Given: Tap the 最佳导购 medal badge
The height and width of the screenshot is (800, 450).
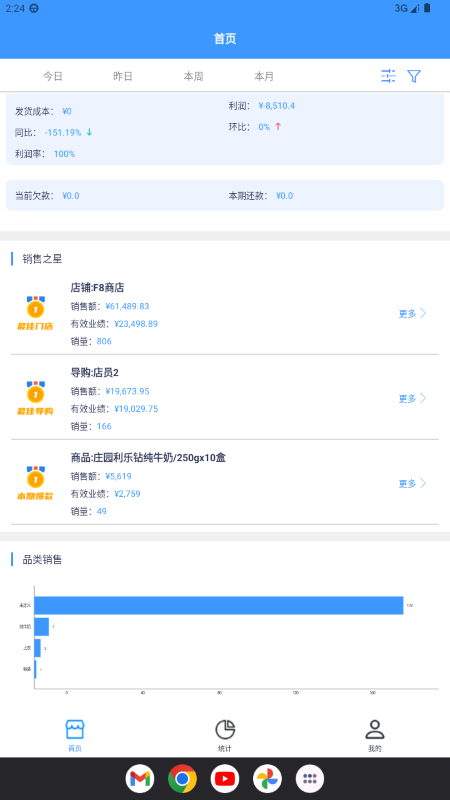Looking at the screenshot, I should click(35, 398).
